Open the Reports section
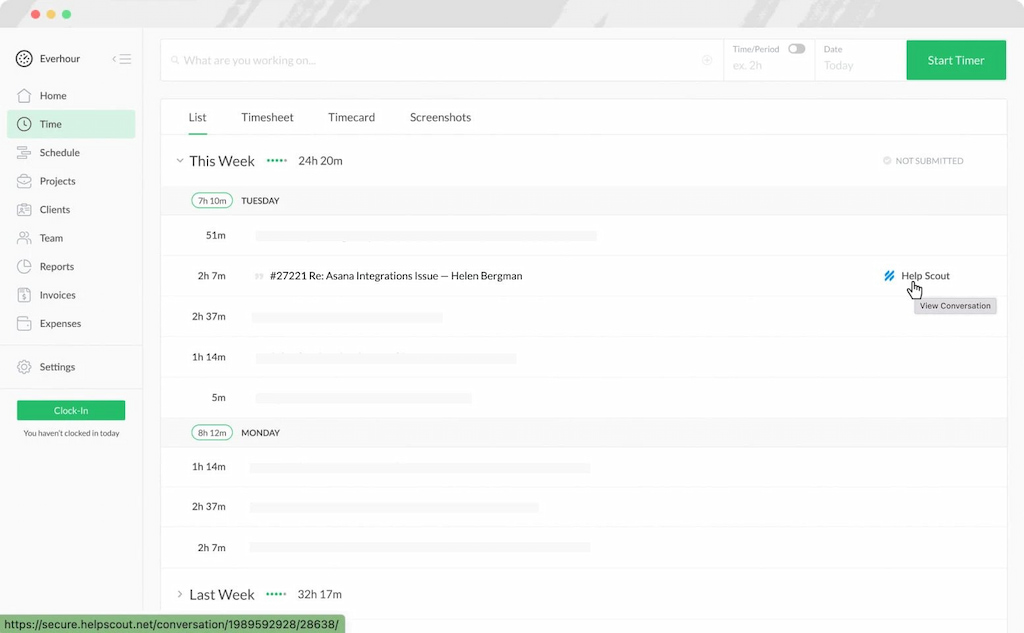The image size is (1024, 633). (x=55, y=266)
